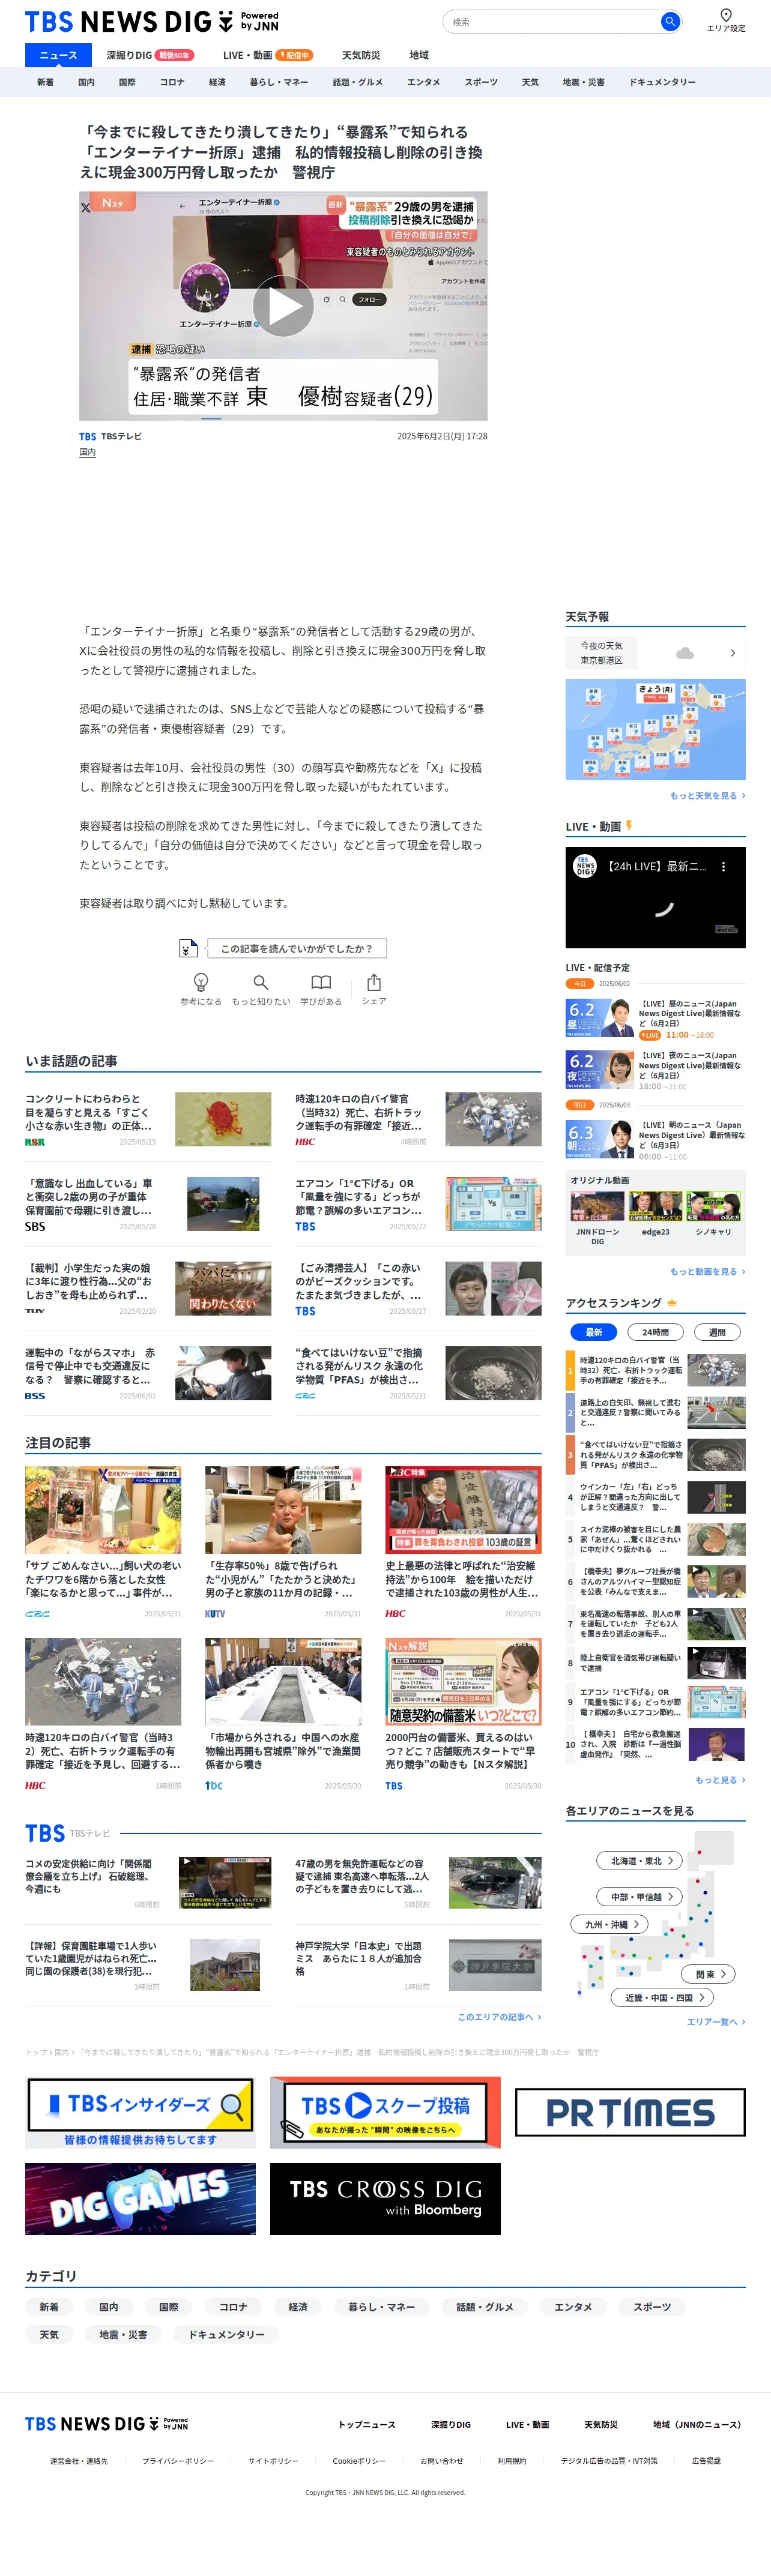Open 九州・沖縄 area button
Image resolution: width=771 pixels, height=2576 pixels.
[x=610, y=1924]
